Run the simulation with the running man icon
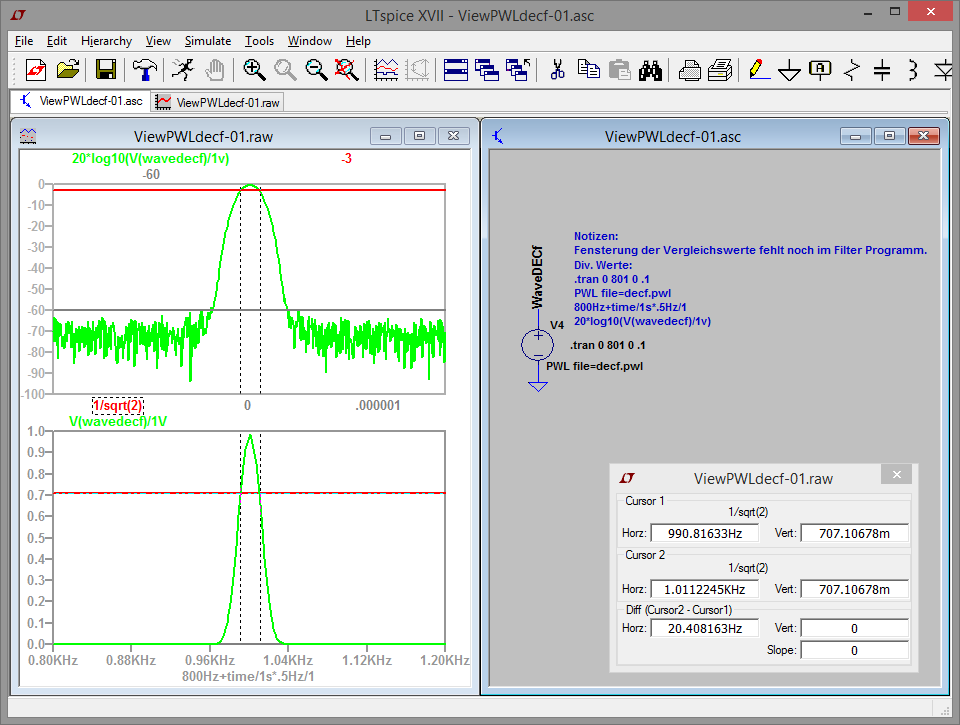Viewport: 960px width, 725px height. click(x=182, y=70)
